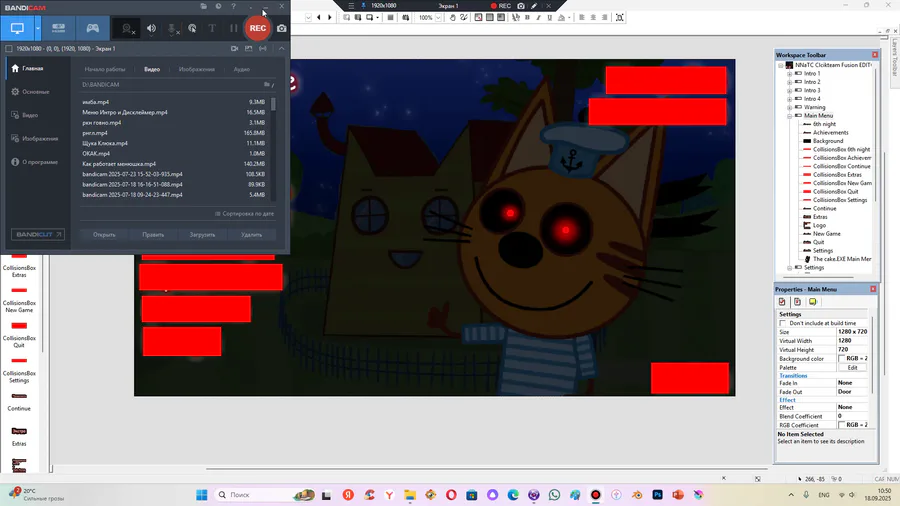Image resolution: width=900 pixels, height=506 pixels.
Task: Click the RGB Coefficient color swatch
Action: 841,425
